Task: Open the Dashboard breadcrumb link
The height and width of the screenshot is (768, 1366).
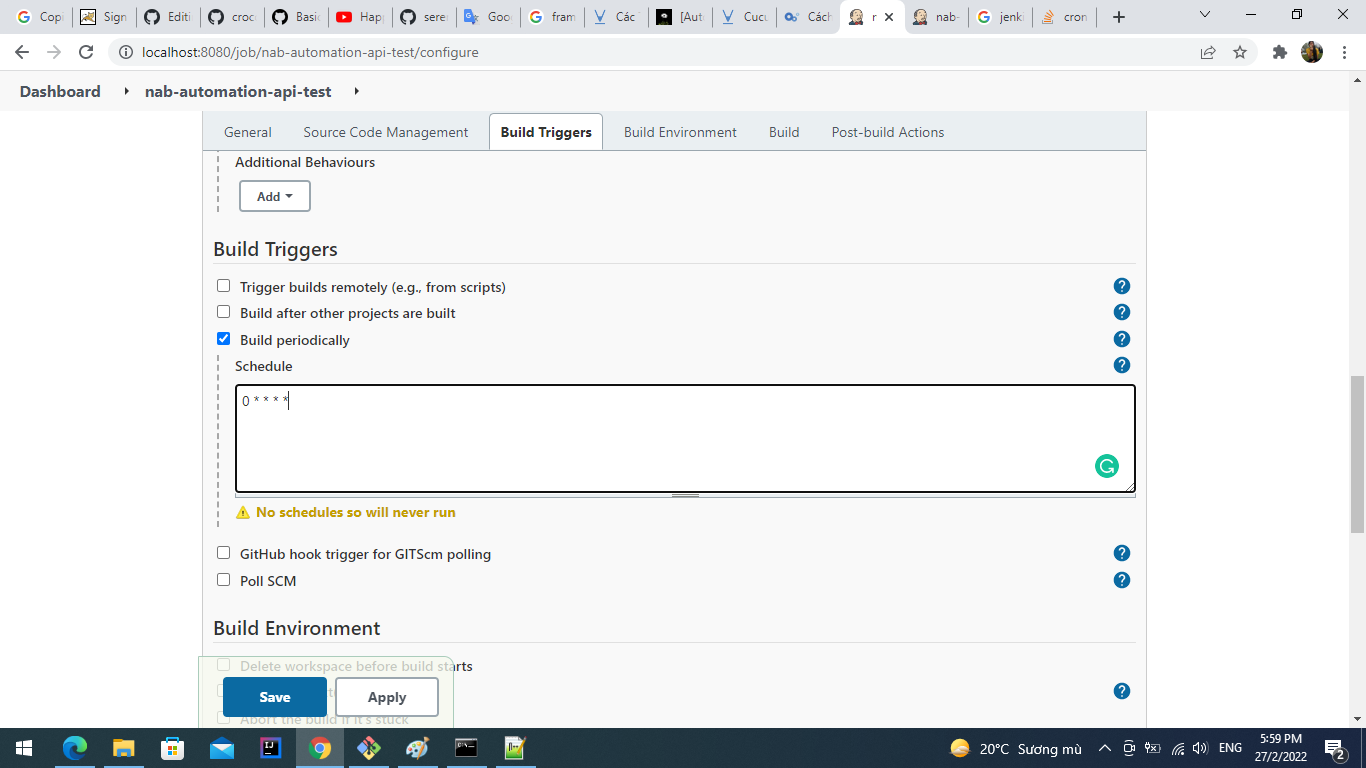Action: pyautogui.click(x=60, y=91)
